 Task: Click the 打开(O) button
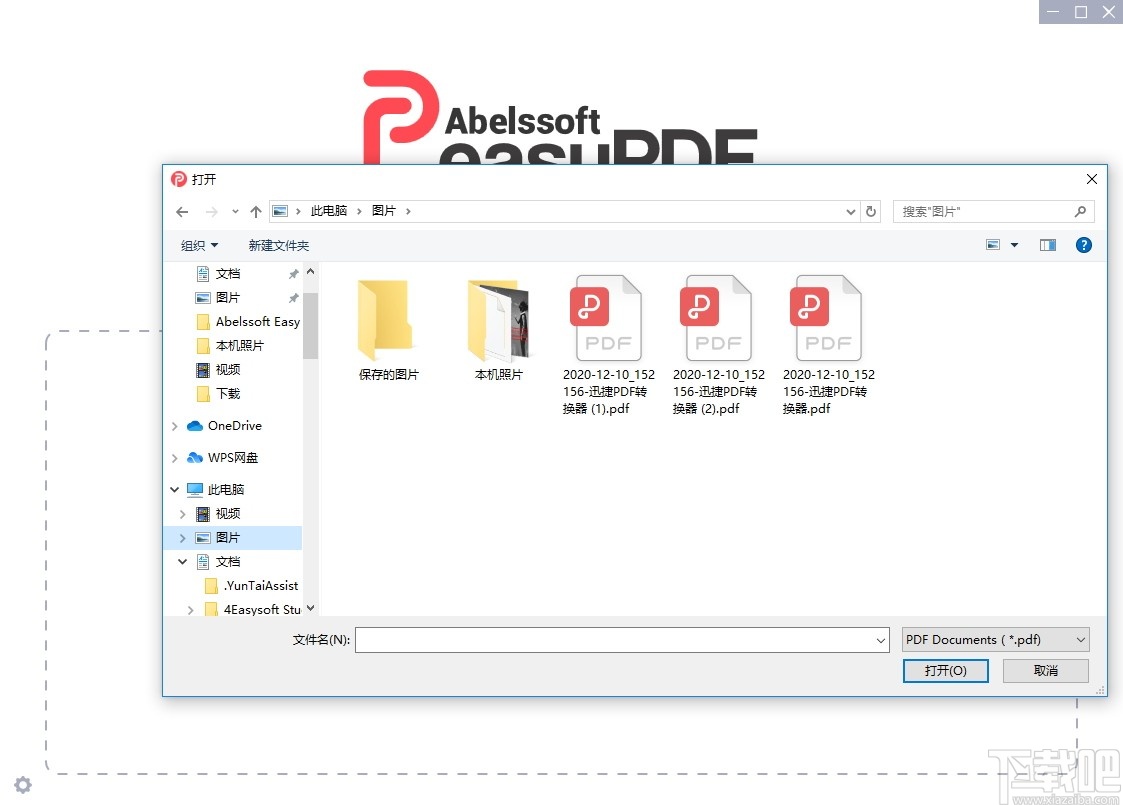[945, 670]
